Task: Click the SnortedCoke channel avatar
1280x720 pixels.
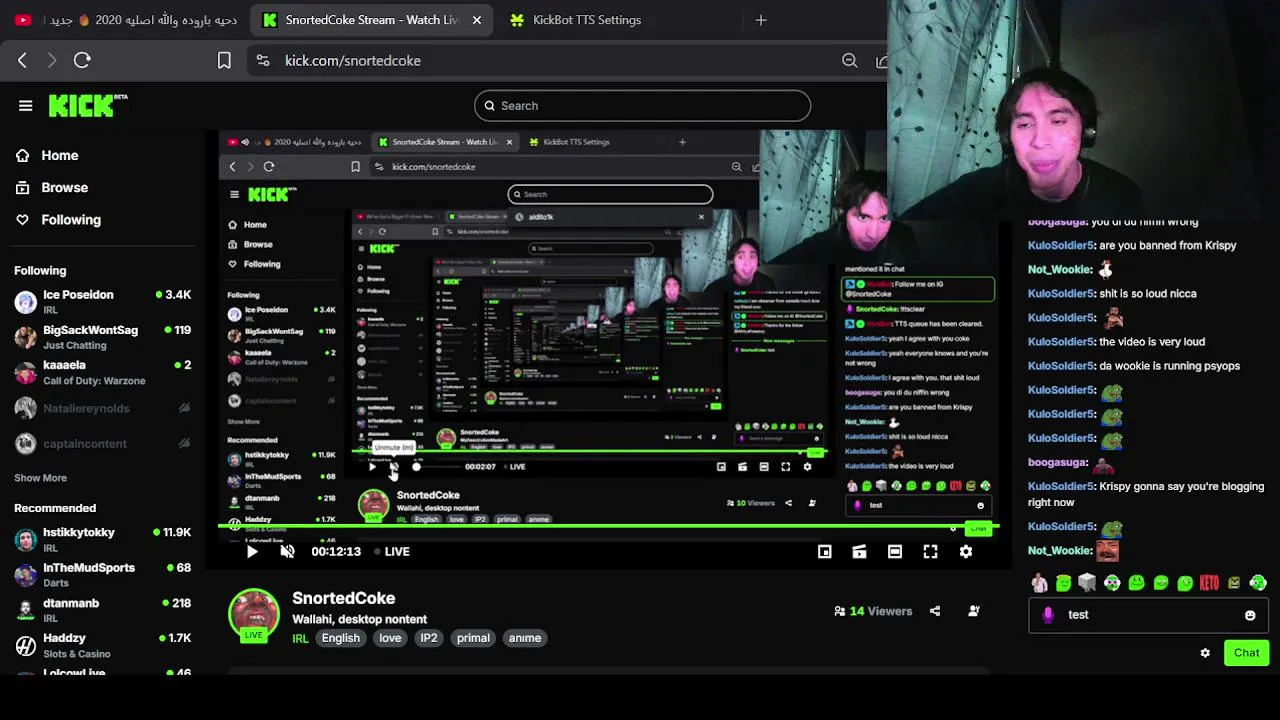Action: click(254, 613)
